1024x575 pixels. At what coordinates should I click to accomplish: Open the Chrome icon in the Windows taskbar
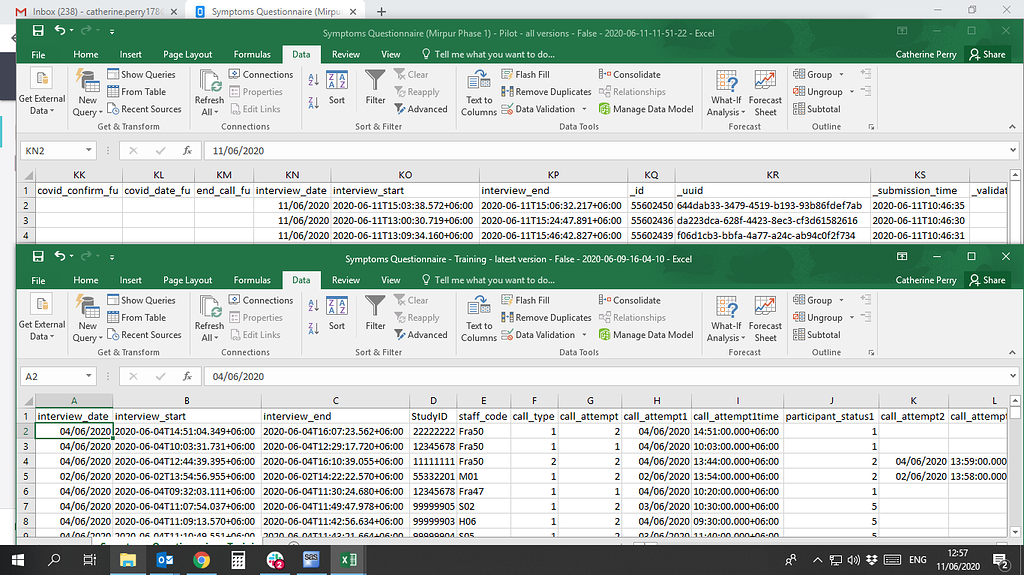[x=201, y=560]
